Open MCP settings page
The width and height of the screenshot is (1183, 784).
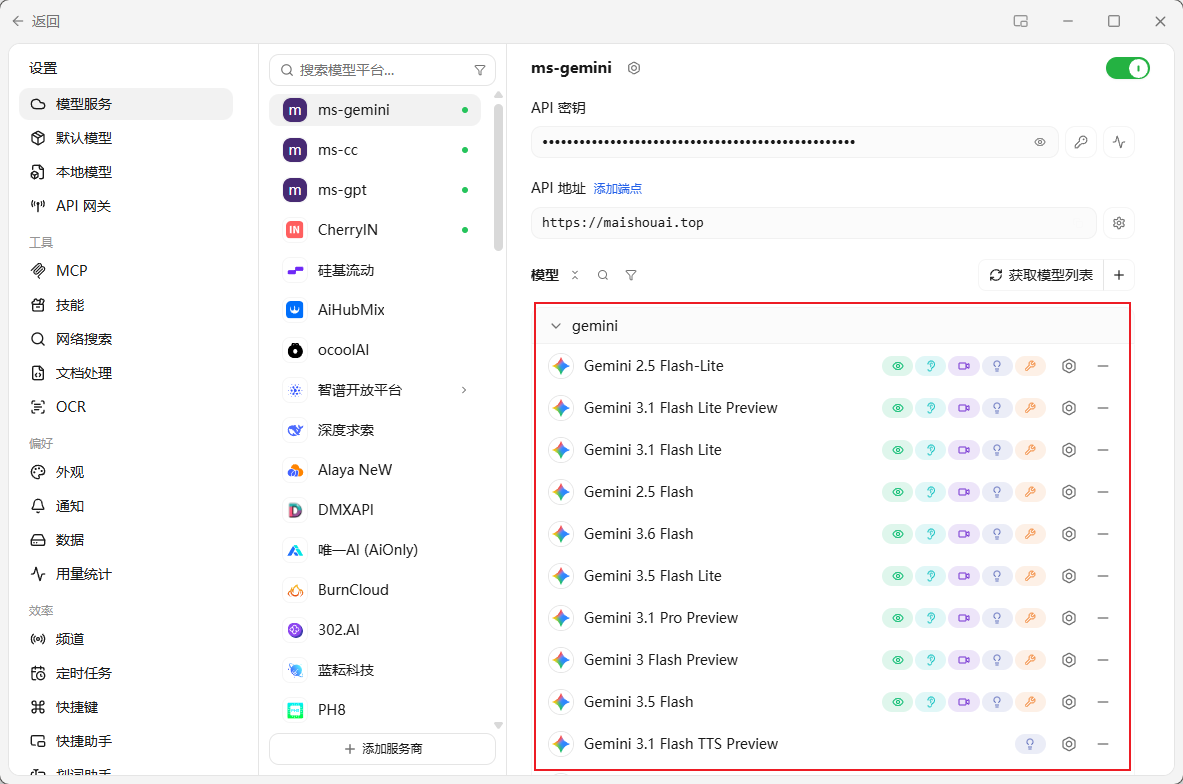(126, 271)
